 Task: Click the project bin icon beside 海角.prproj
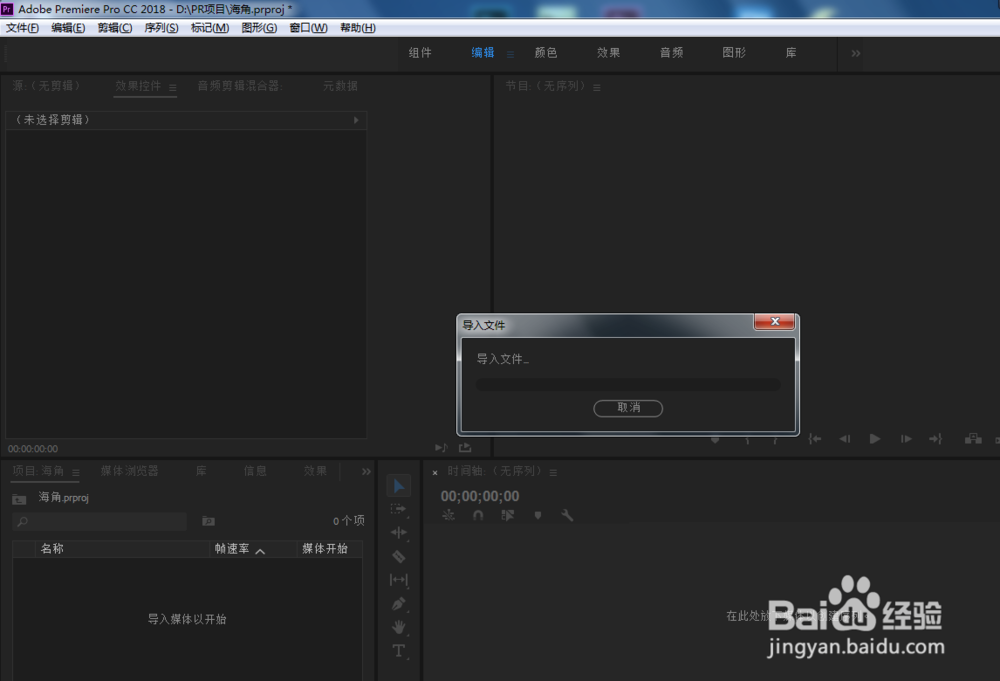point(19,499)
